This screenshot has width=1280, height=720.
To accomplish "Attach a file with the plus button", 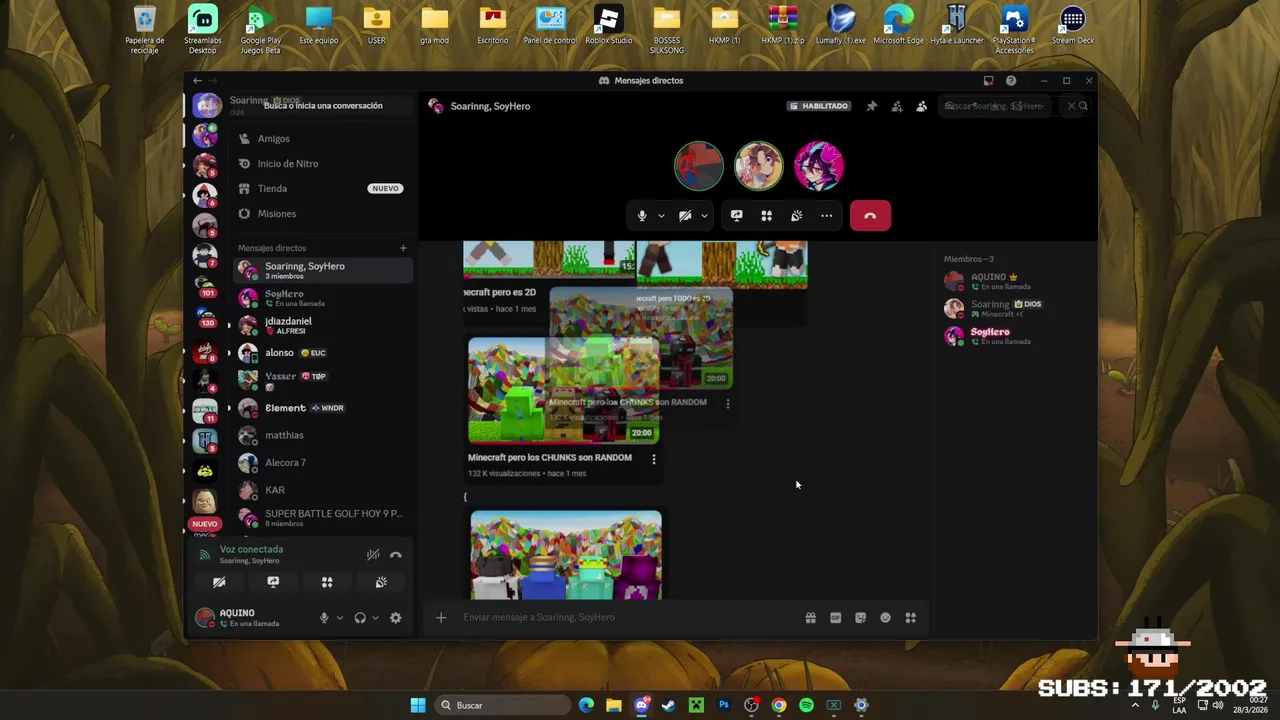I will click(x=441, y=617).
